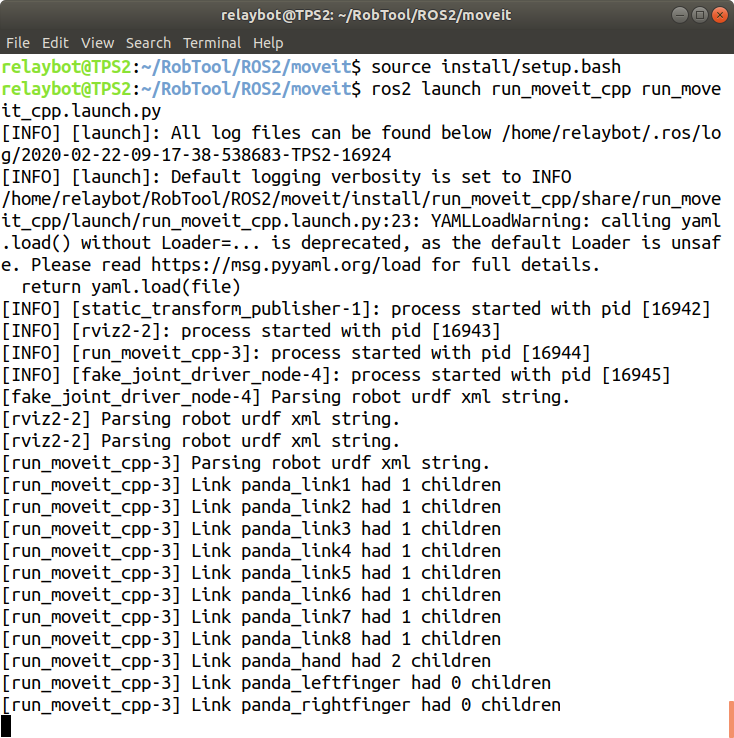Click the run_moveit_cpp-3 Parsing robot urdf line

pyautogui.click(x=246, y=463)
